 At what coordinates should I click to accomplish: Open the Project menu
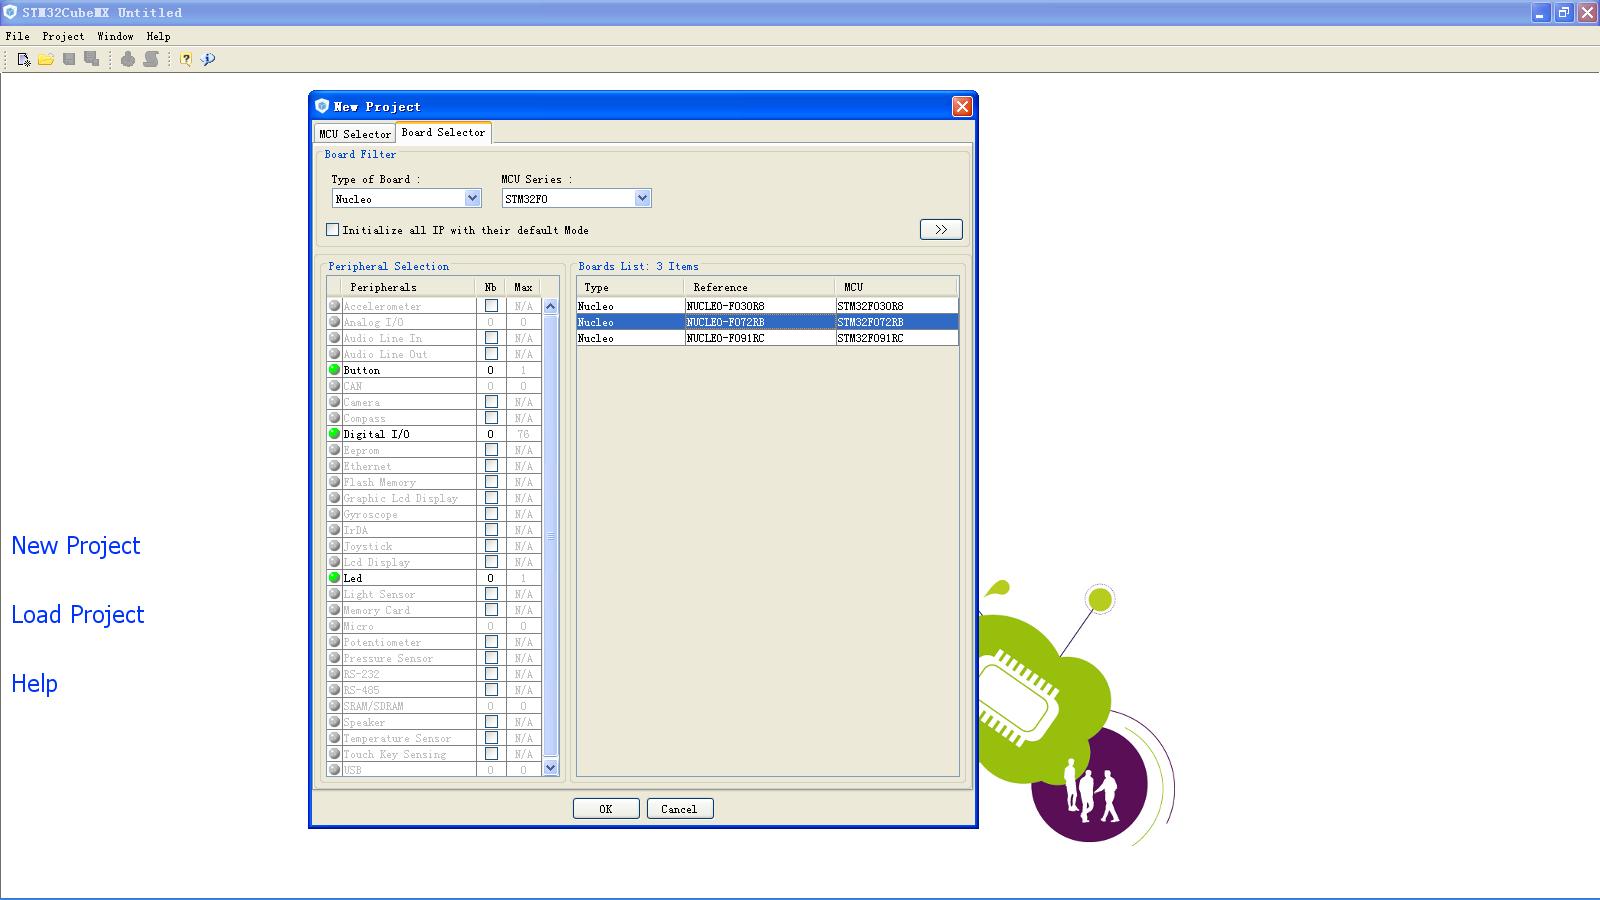click(x=63, y=36)
